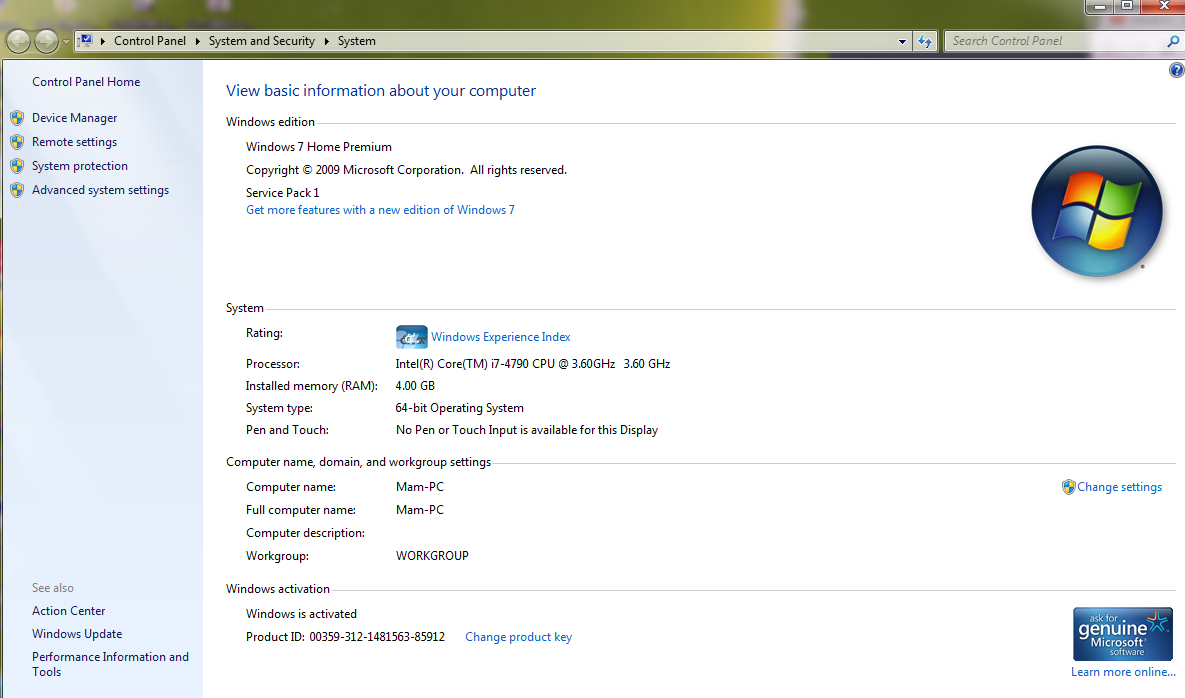Viewport: 1185px width, 698px height.
Task: Click the Windows is activated text
Action: [302, 614]
